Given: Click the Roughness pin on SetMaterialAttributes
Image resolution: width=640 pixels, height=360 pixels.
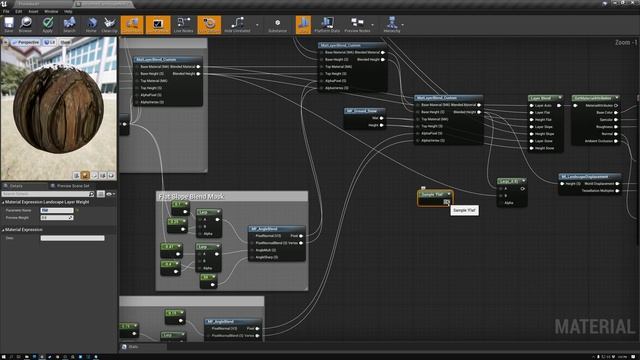Looking at the screenshot, I should 616,127.
